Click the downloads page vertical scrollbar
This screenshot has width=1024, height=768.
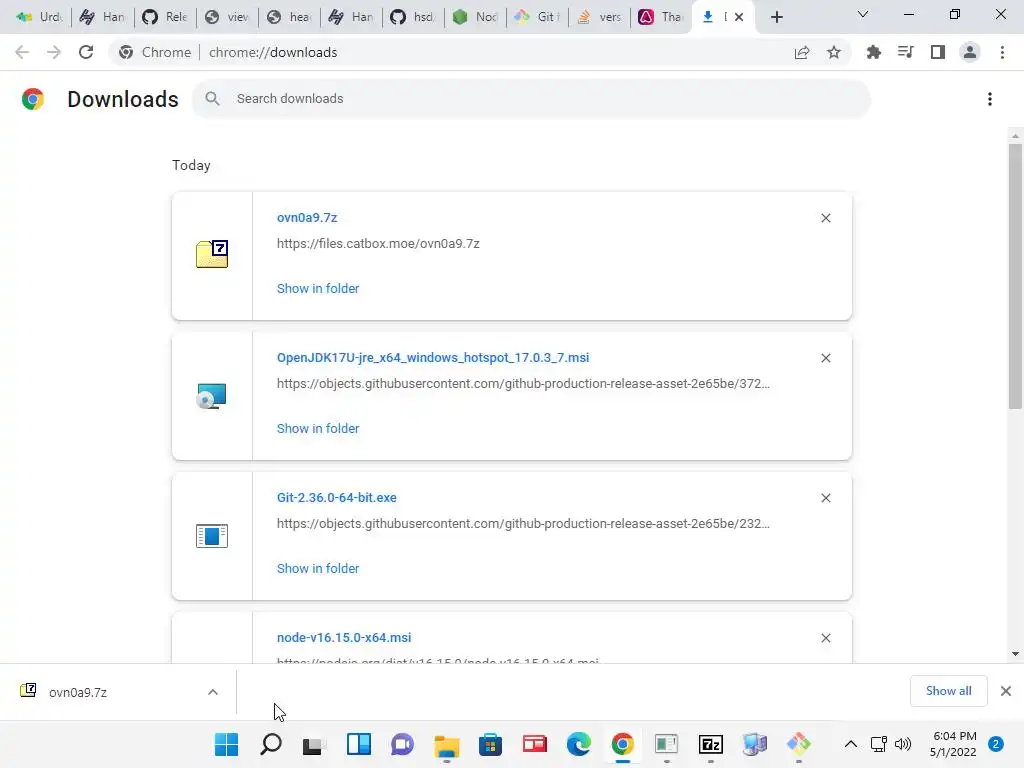point(1015,276)
